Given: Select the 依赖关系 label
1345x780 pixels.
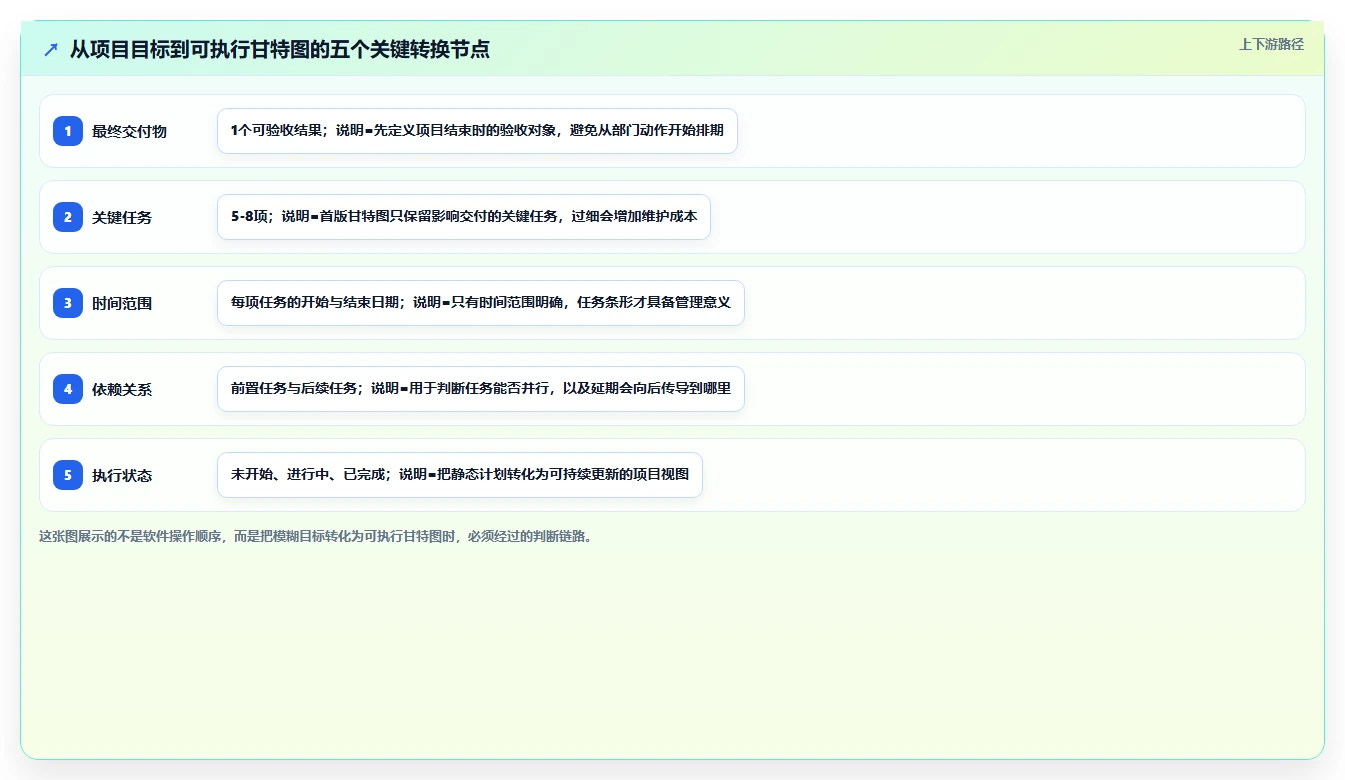Looking at the screenshot, I should point(122,389).
